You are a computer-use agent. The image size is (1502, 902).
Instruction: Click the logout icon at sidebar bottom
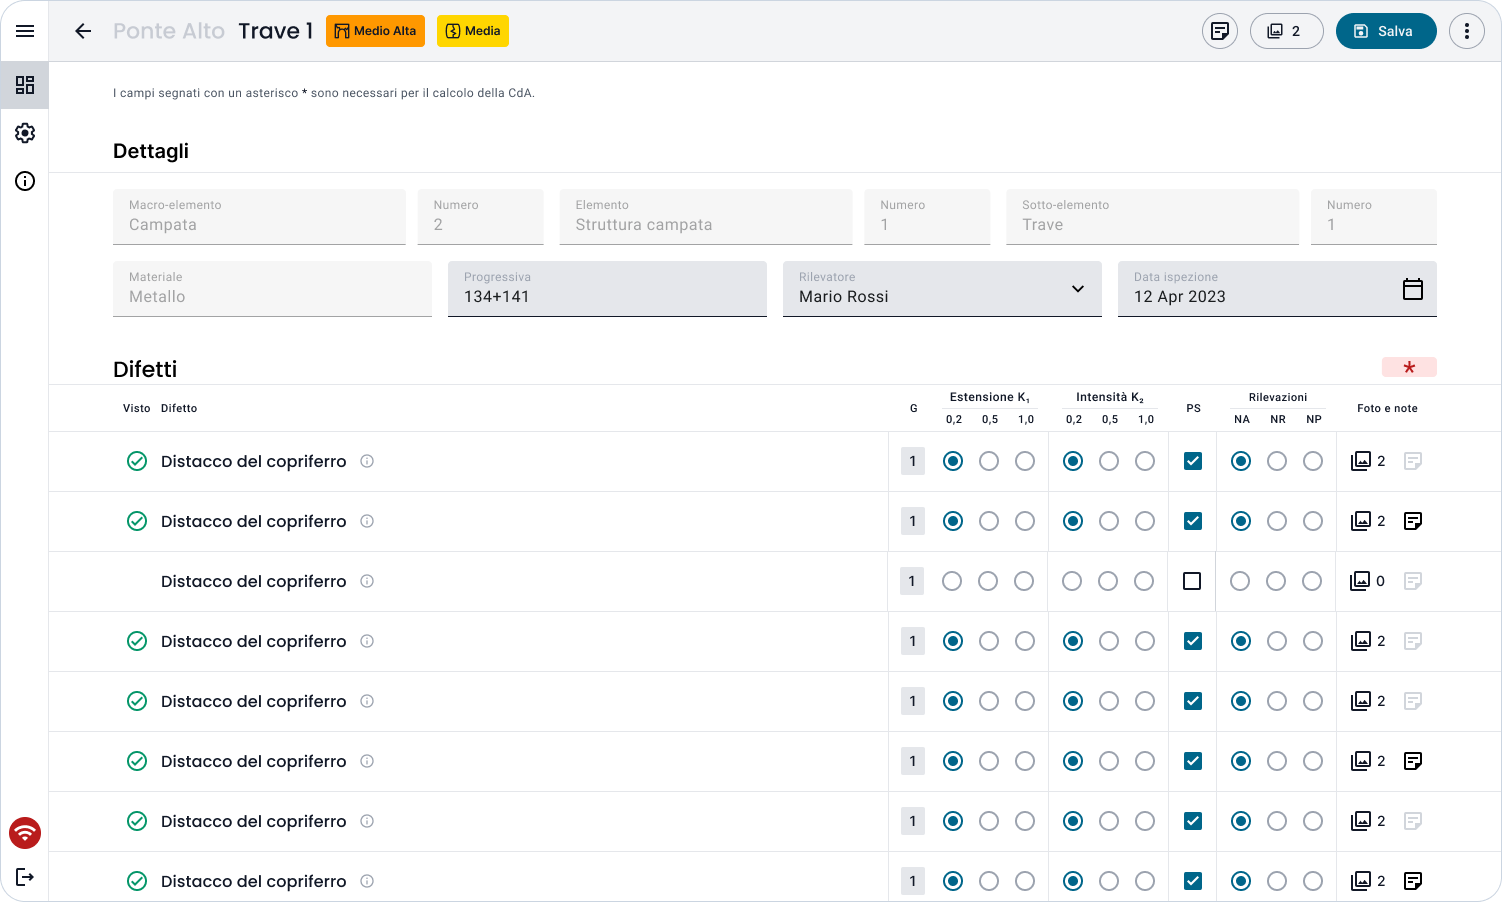coord(25,877)
